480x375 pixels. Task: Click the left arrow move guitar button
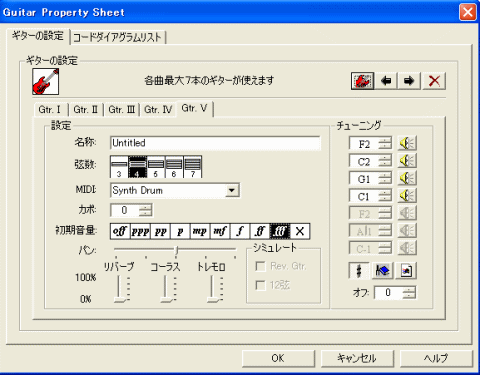386,81
